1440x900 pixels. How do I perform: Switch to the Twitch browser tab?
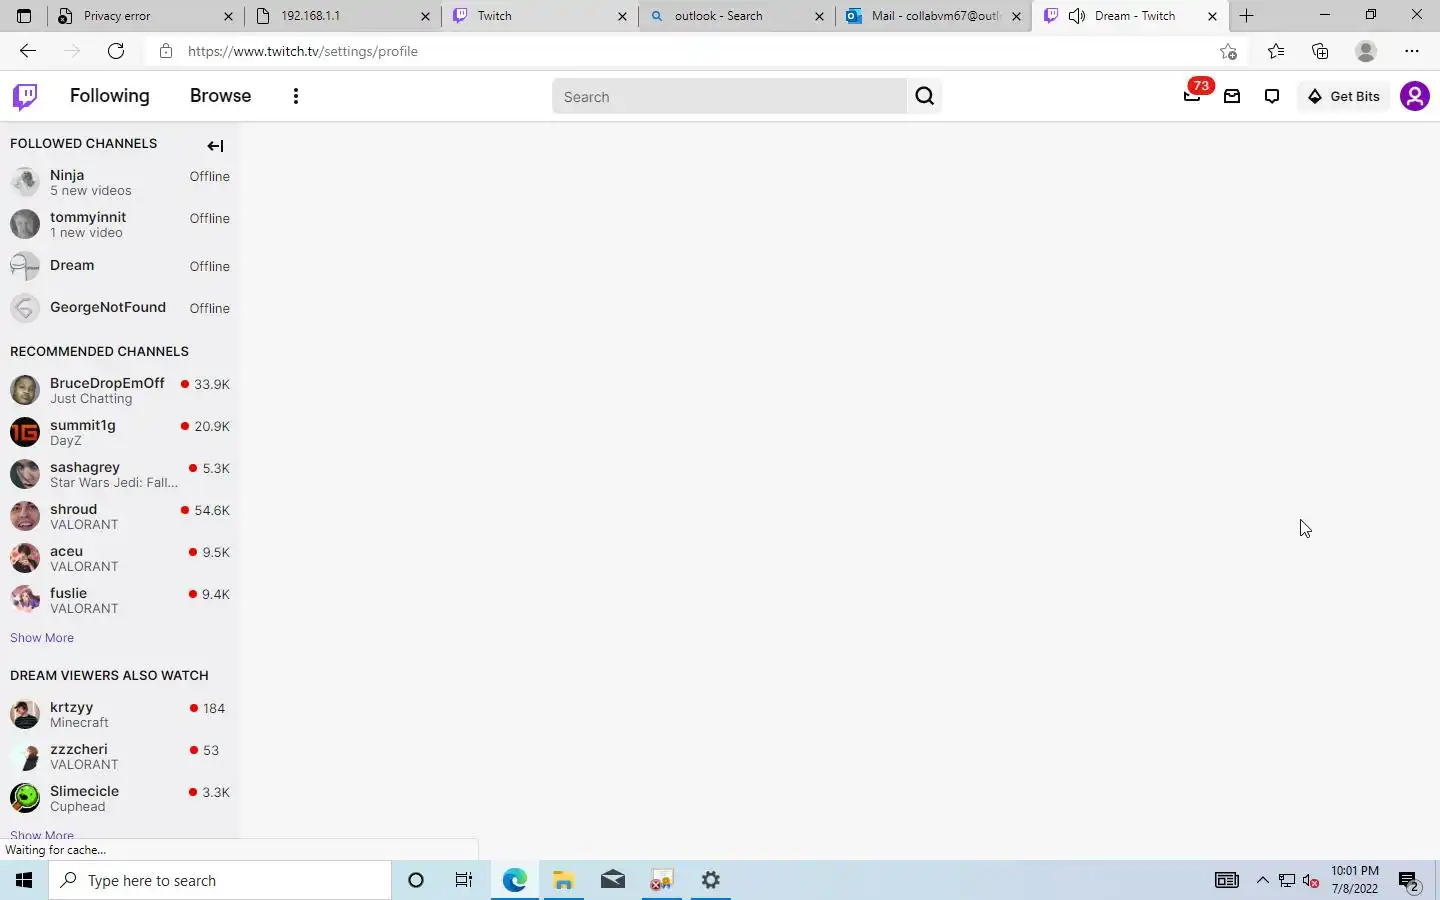click(x=540, y=16)
